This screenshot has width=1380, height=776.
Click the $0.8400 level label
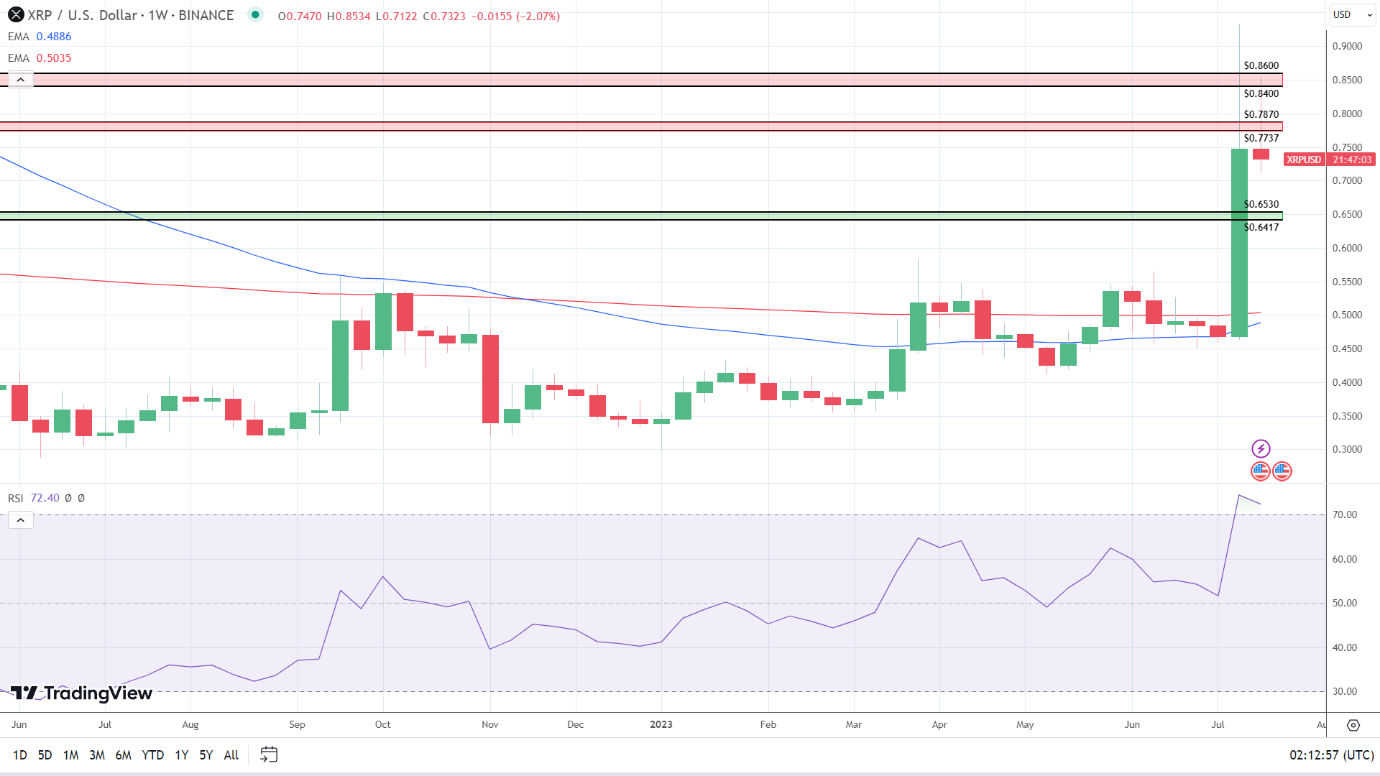tap(1261, 93)
